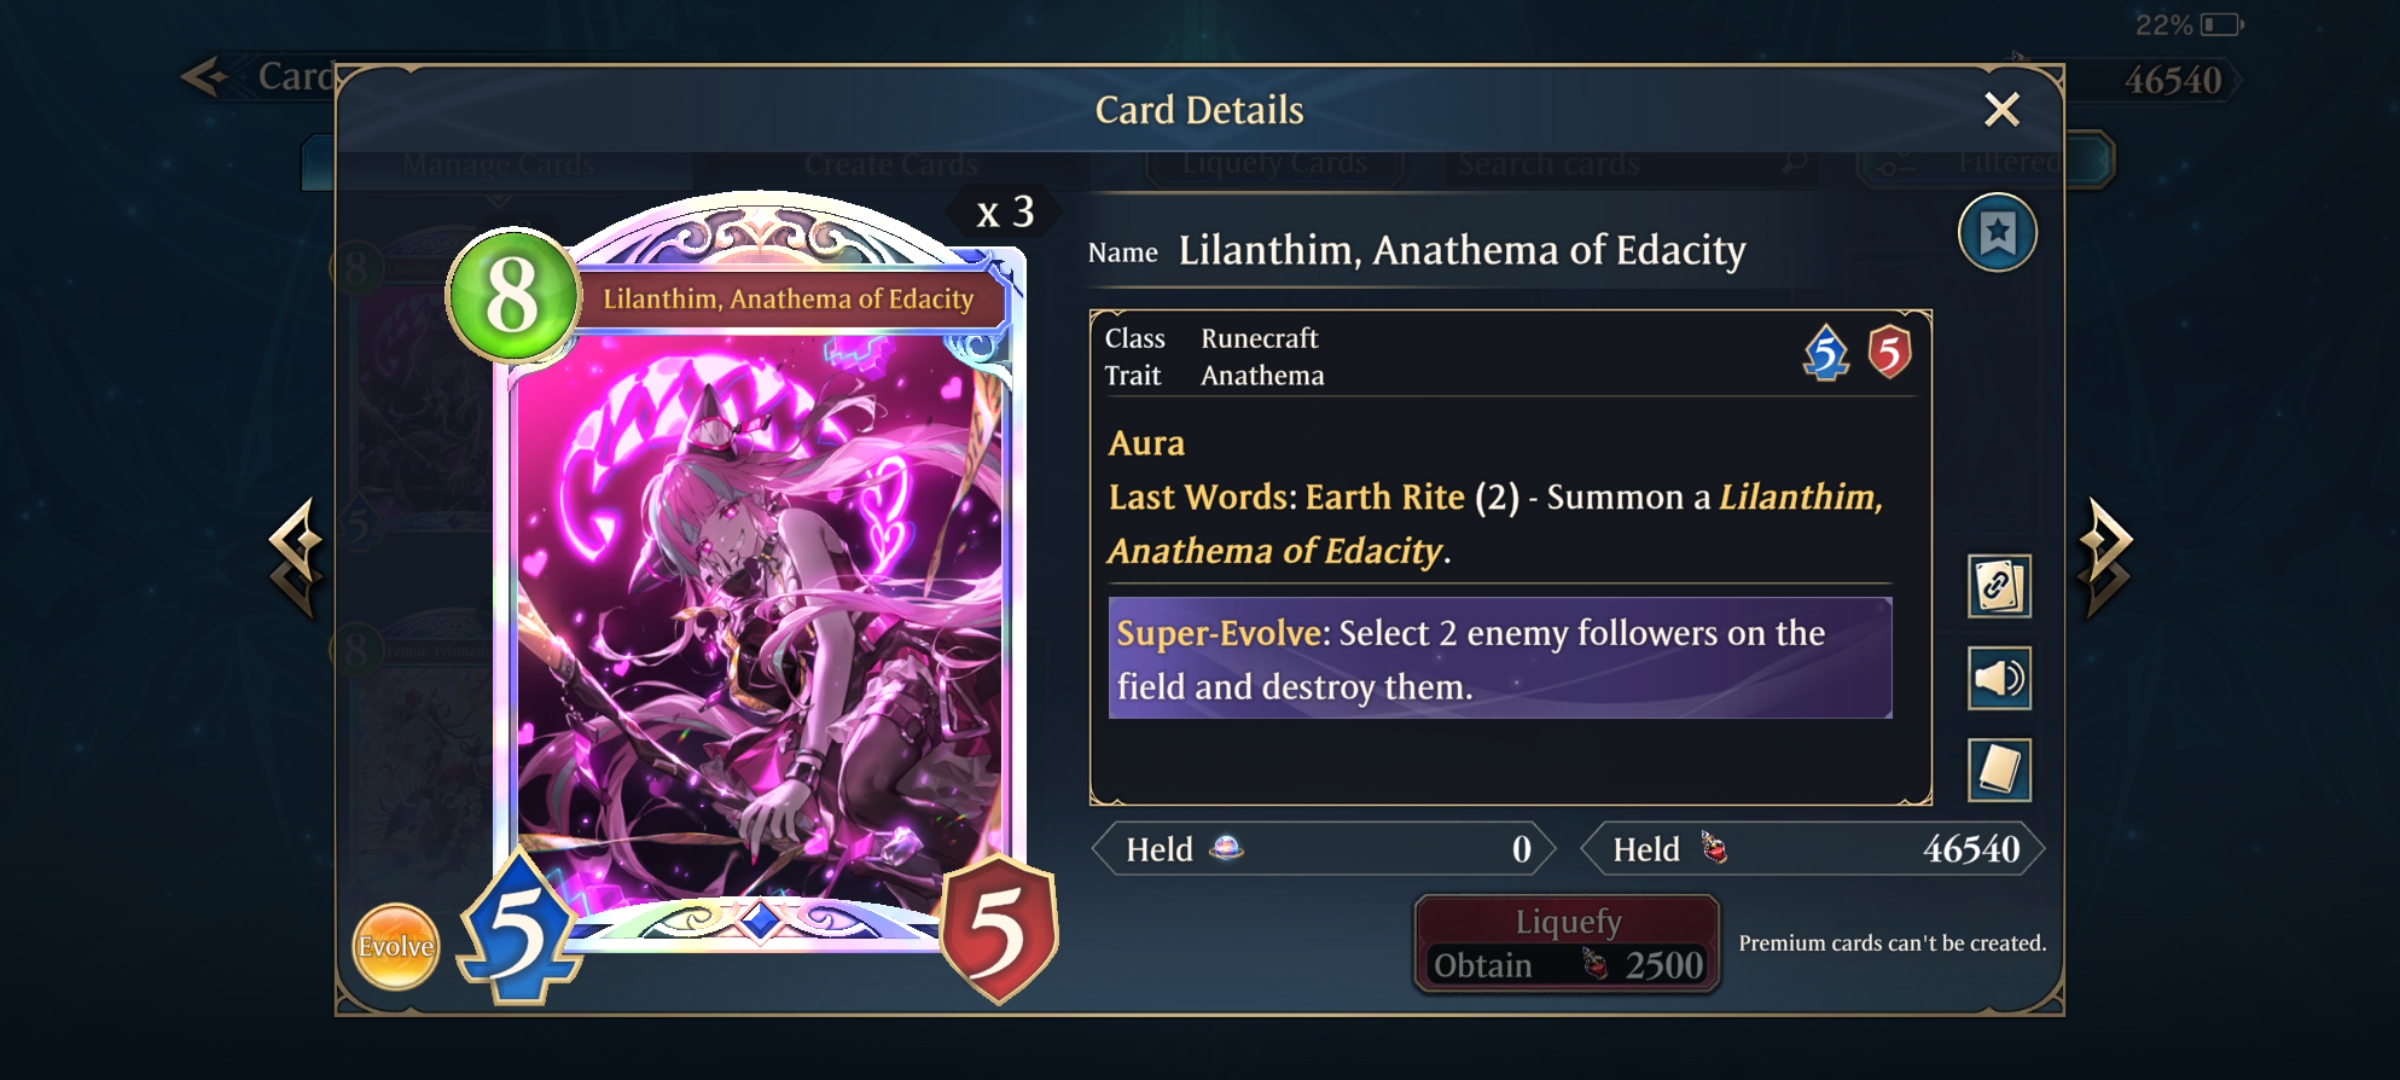Tap the Liquefy Cards tab behind dialog

point(1274,163)
